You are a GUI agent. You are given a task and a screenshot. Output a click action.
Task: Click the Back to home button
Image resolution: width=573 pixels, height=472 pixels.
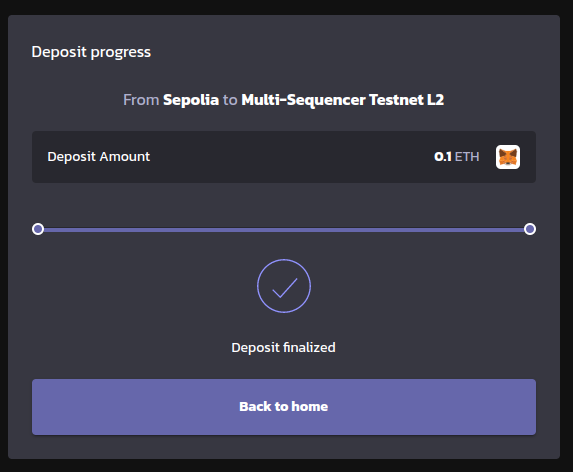[284, 407]
